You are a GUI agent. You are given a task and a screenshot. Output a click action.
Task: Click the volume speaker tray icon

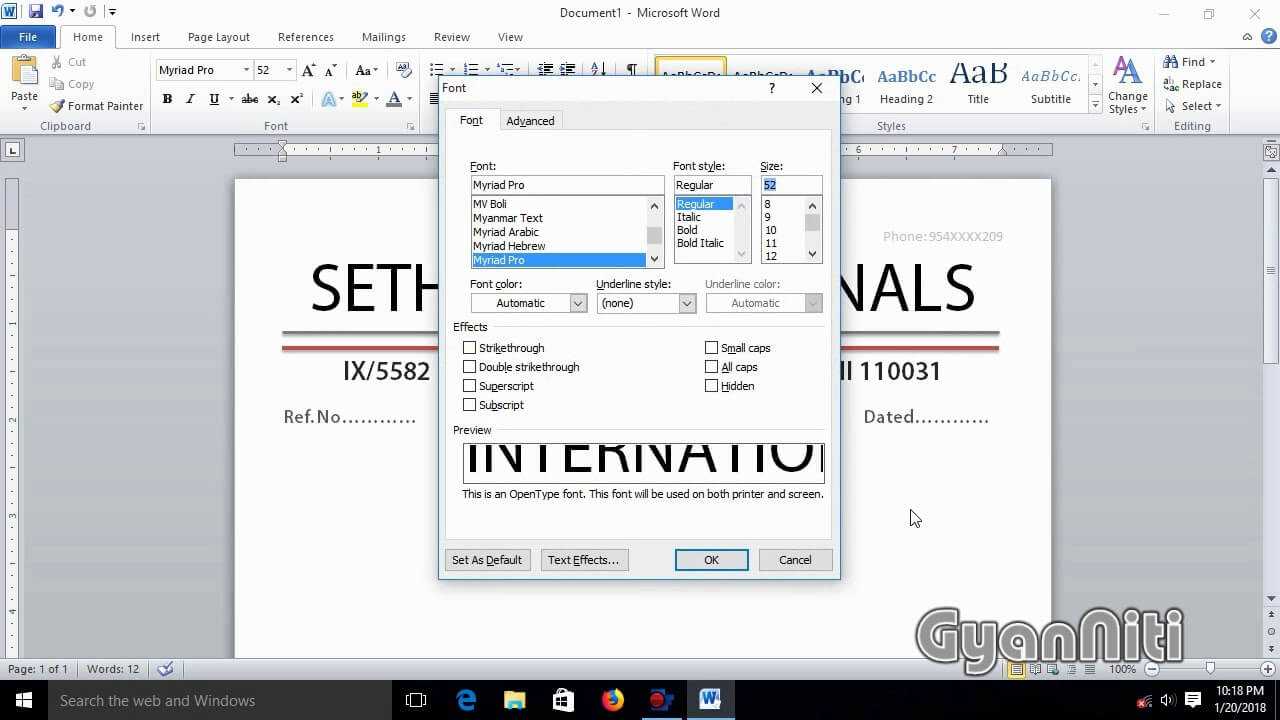(1167, 700)
